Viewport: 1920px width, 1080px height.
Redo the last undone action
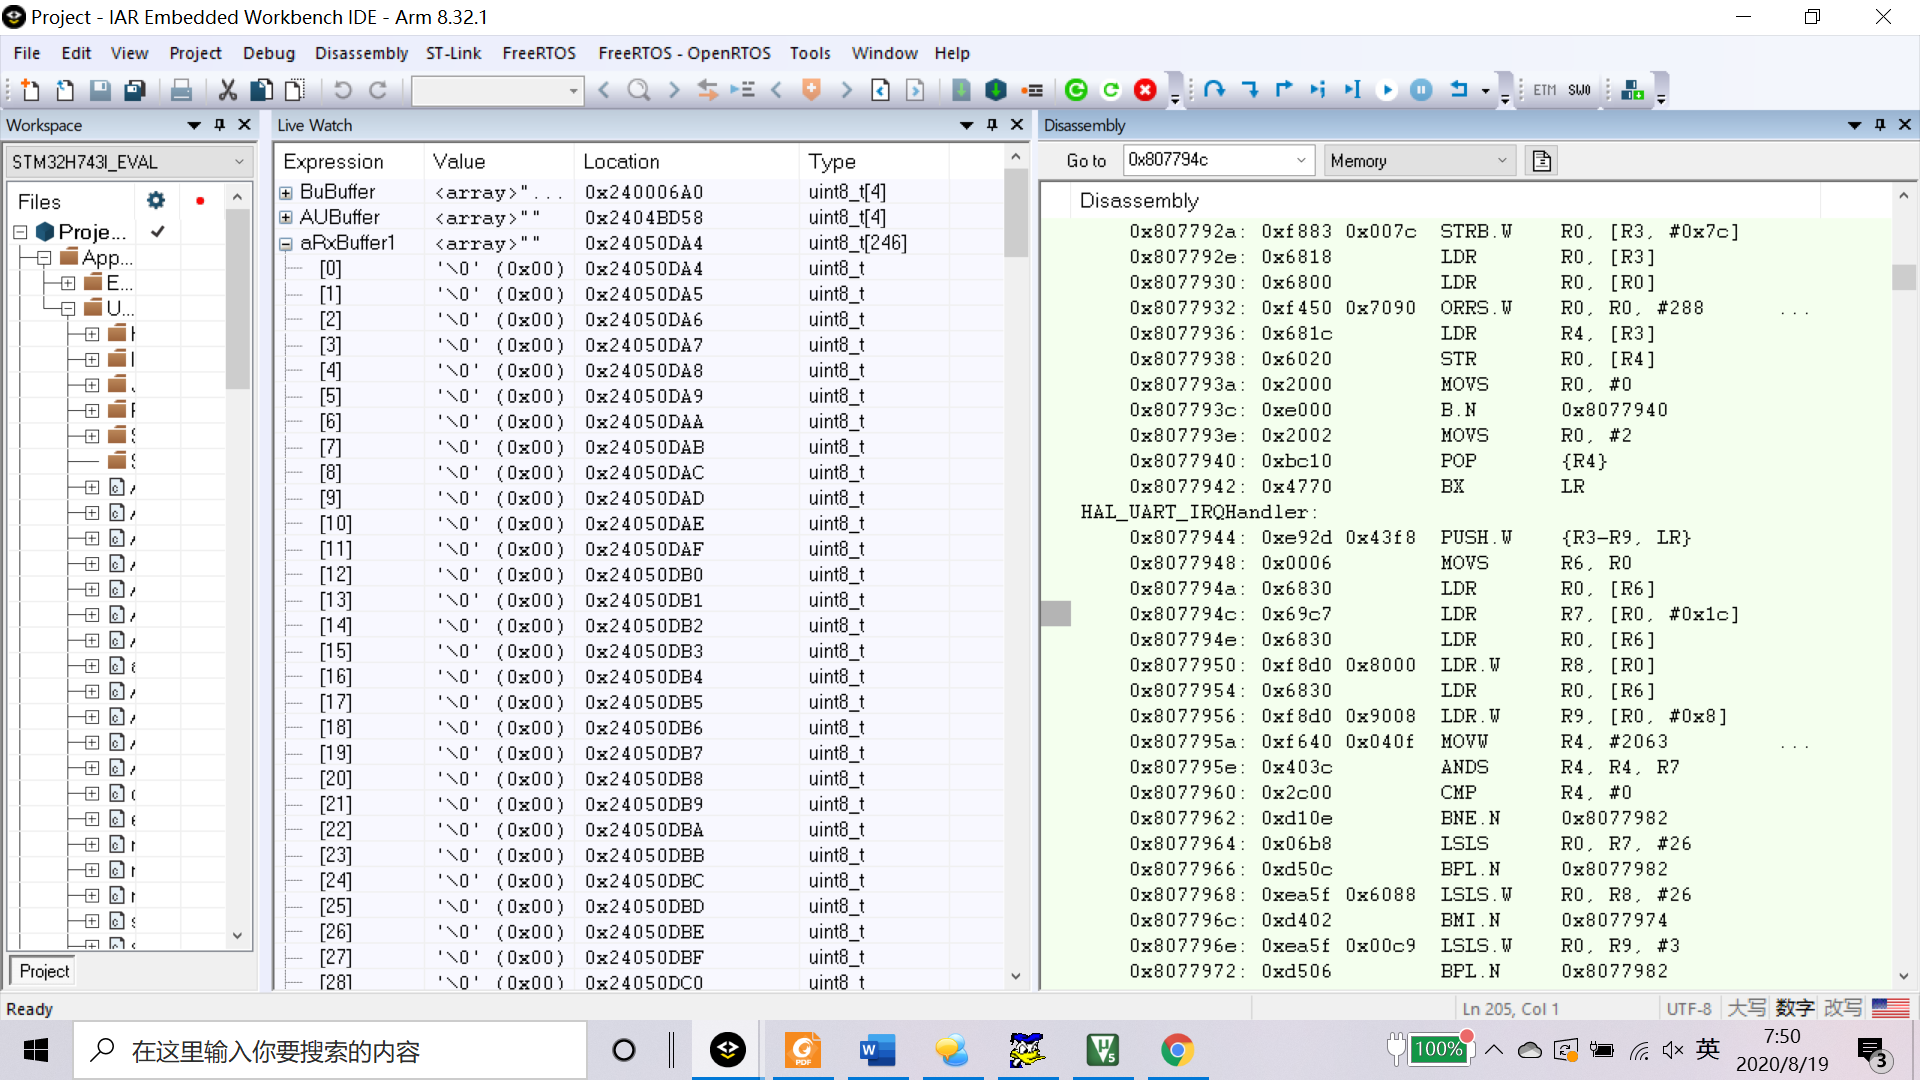(378, 90)
